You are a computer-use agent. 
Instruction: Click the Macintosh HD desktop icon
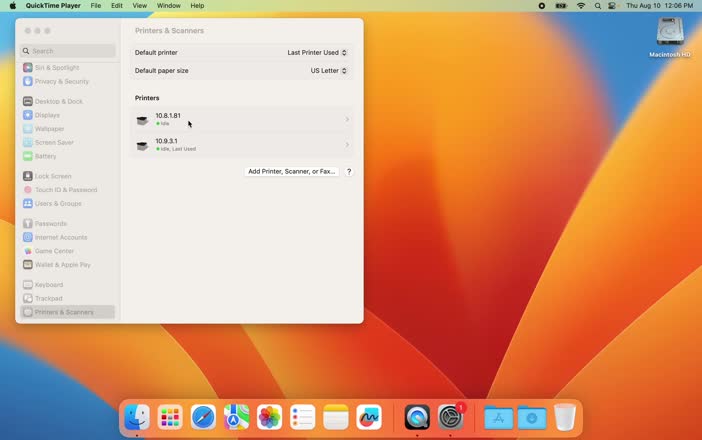point(670,37)
